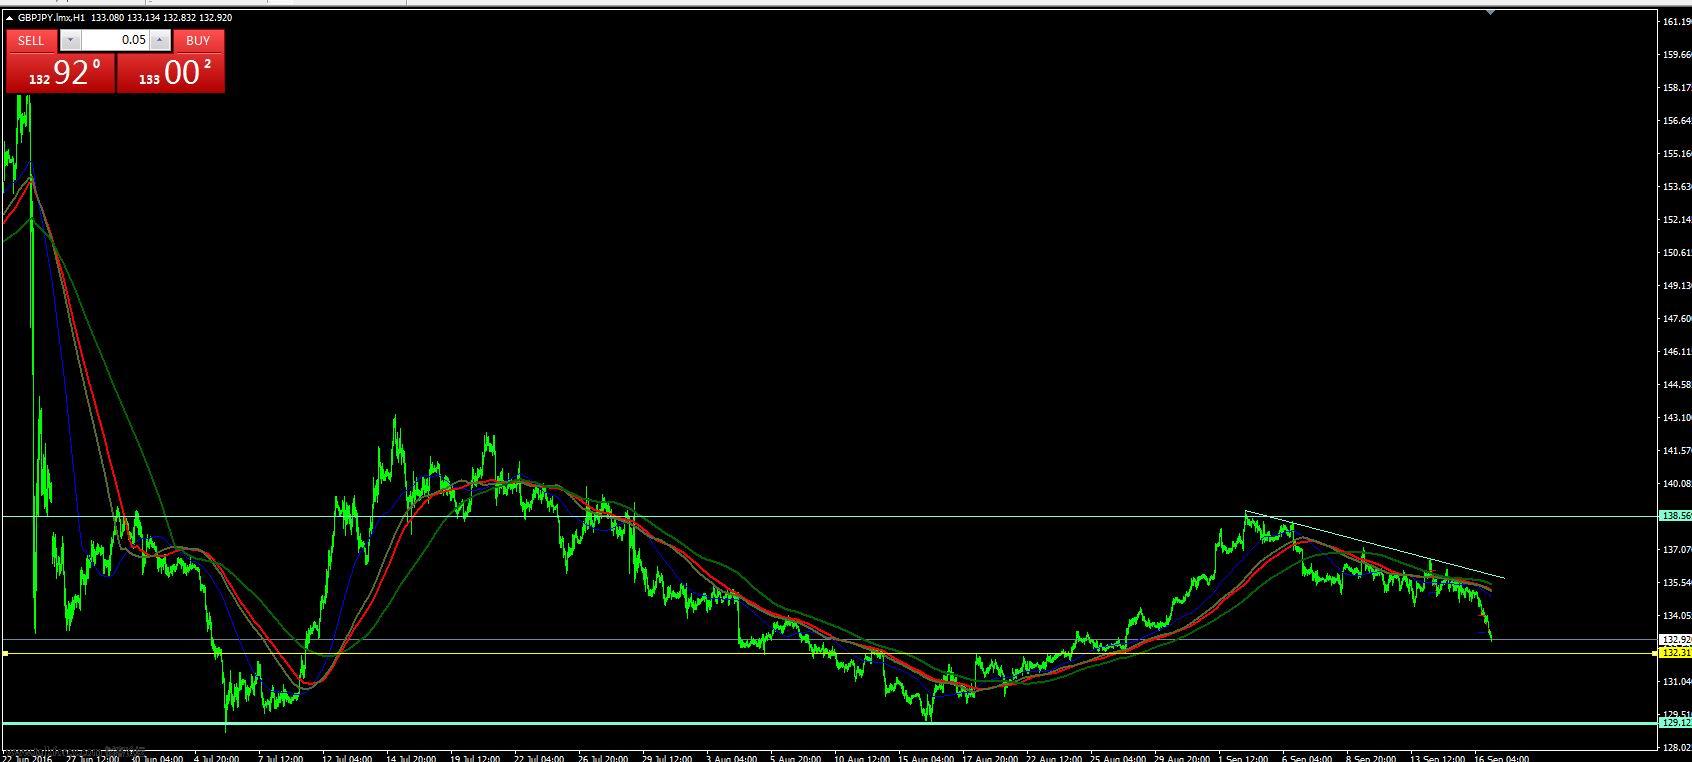1692x762 pixels.
Task: Click the 161.19 price scale label
Action: pos(1676,21)
